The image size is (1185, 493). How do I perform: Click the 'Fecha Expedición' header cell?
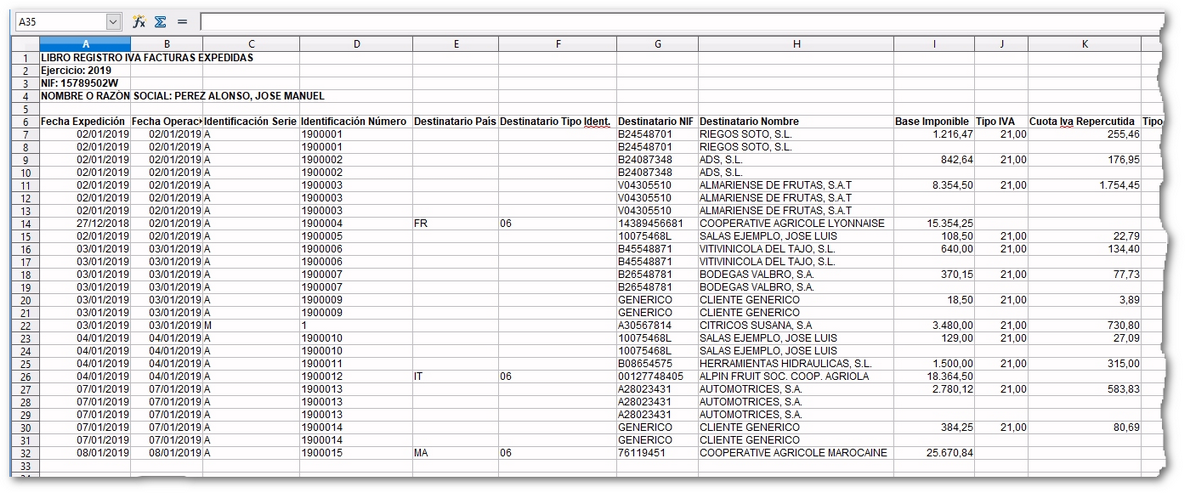coord(85,122)
